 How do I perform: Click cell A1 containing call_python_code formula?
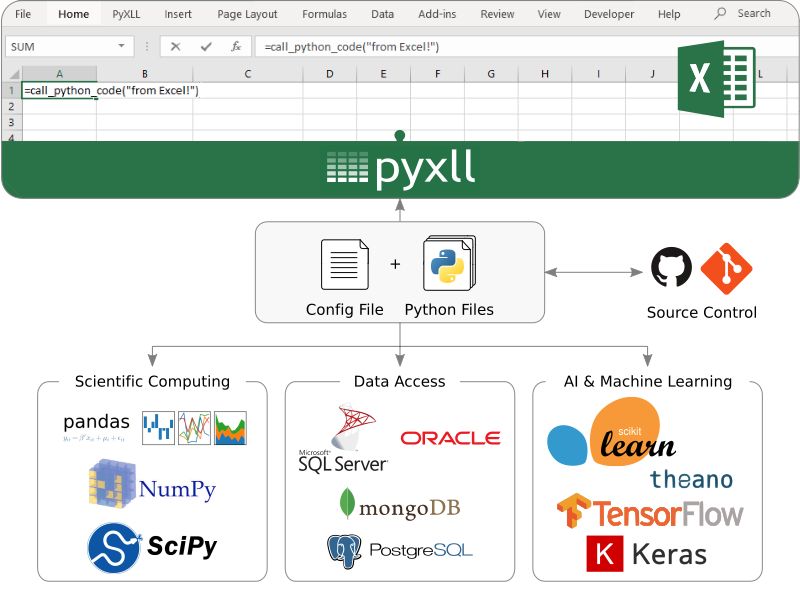(59, 90)
